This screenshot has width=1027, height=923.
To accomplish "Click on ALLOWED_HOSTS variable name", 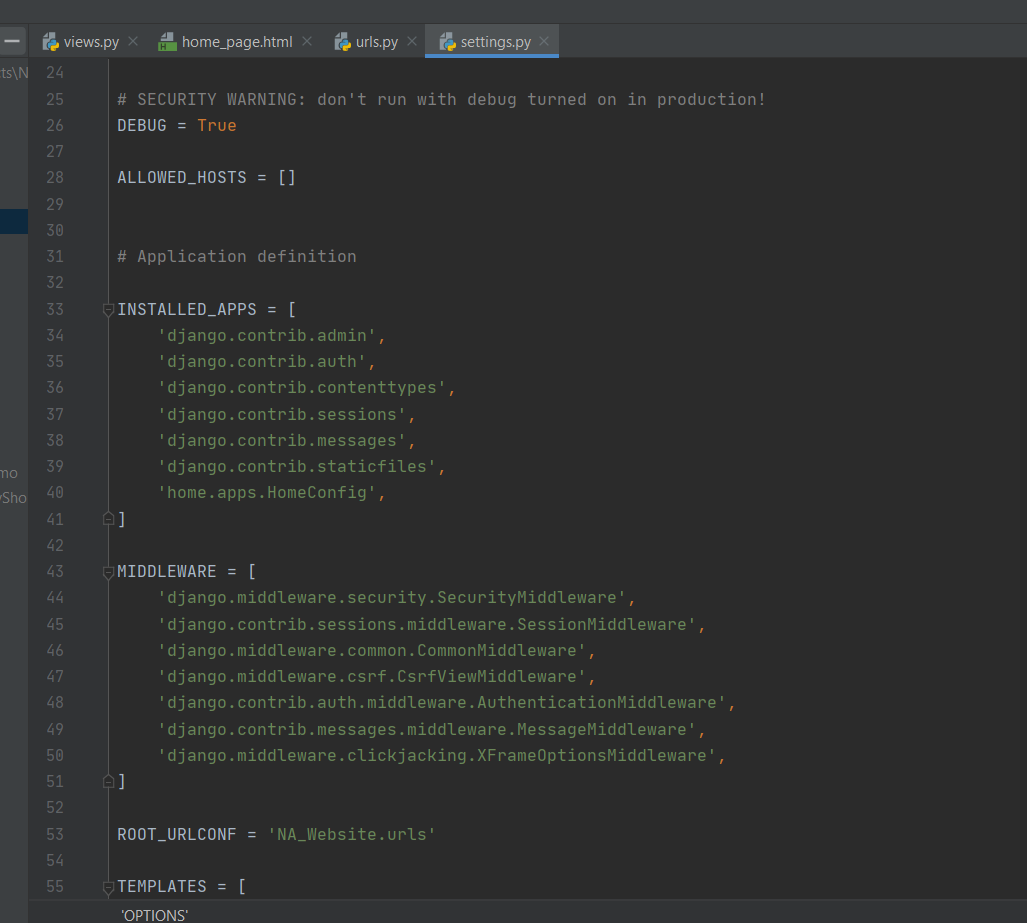I will [181, 178].
